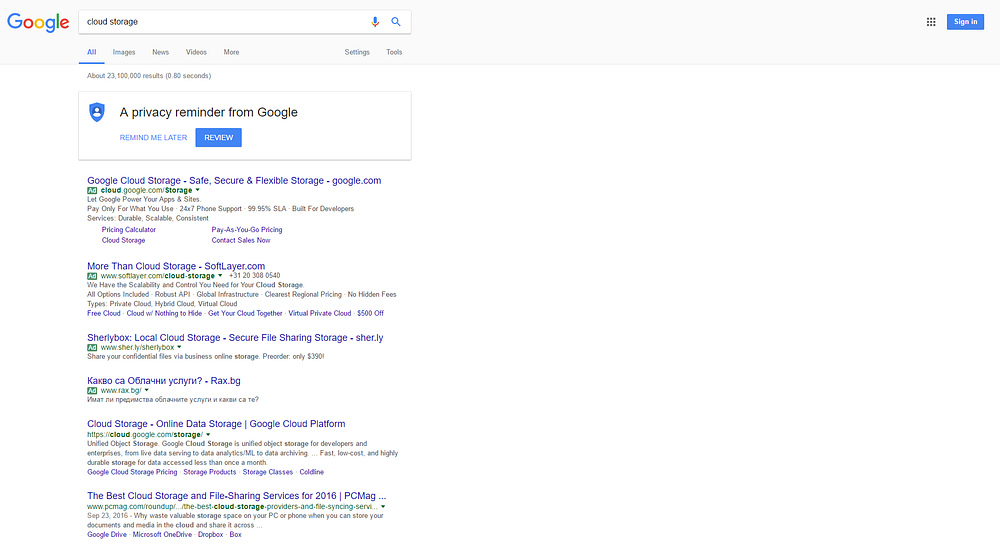The image size is (1000, 553).
Task: Open Coldline sitelink
Action: 312,472
